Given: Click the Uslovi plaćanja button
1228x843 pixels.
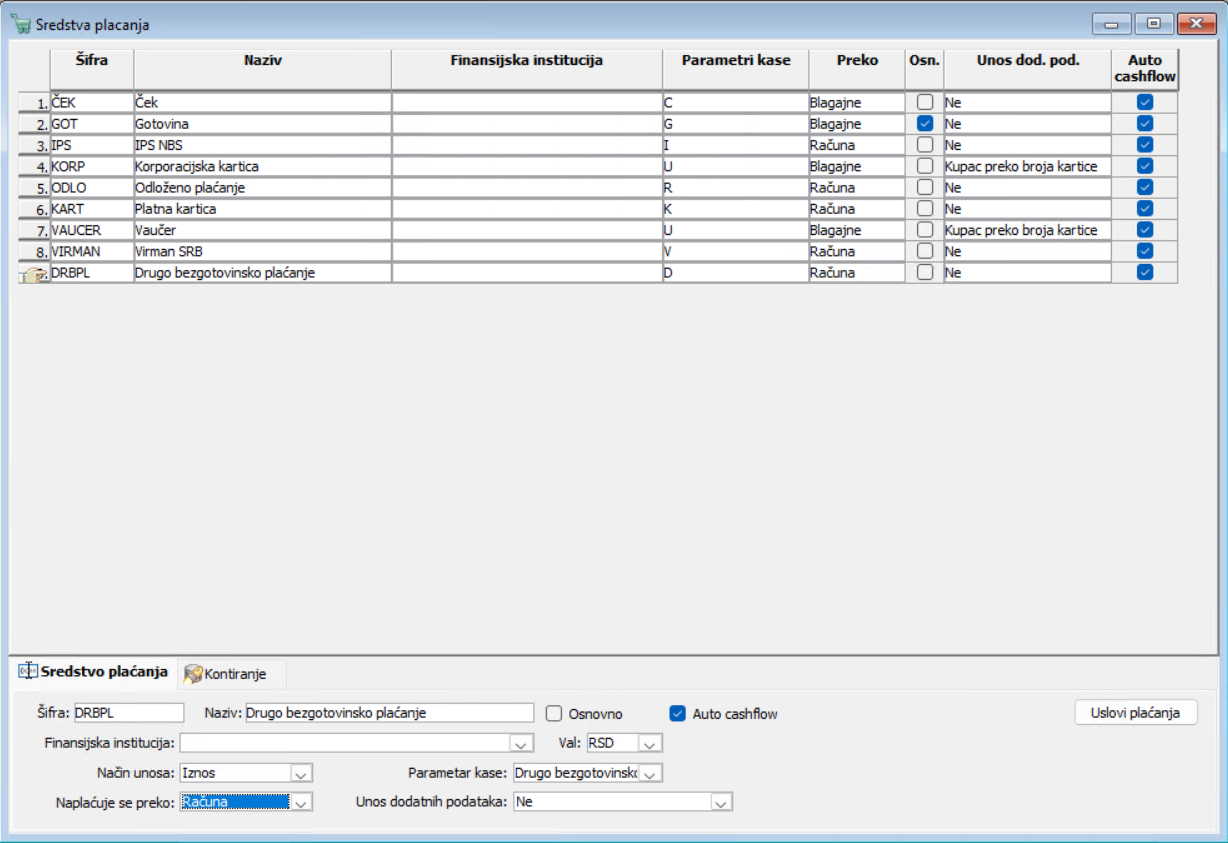Looking at the screenshot, I should pyautogui.click(x=1136, y=712).
